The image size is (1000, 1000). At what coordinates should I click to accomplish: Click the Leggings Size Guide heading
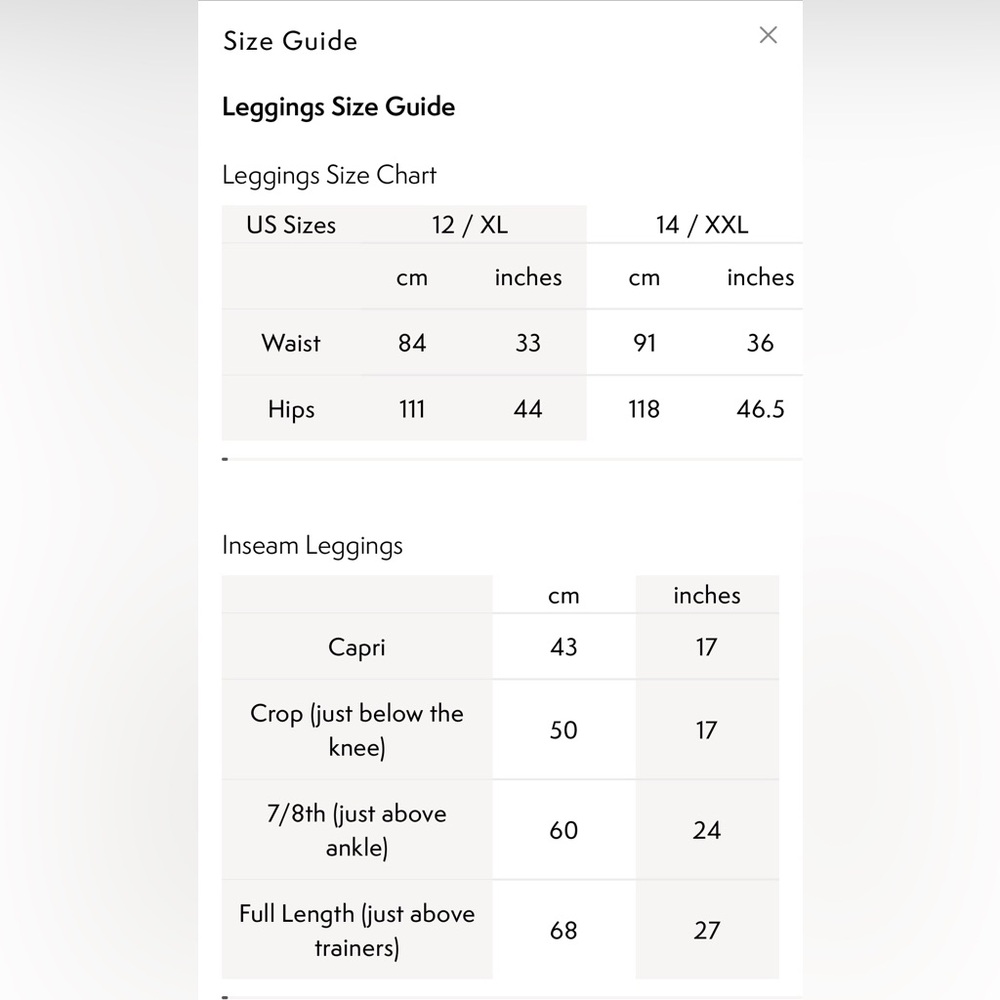[x=339, y=107]
